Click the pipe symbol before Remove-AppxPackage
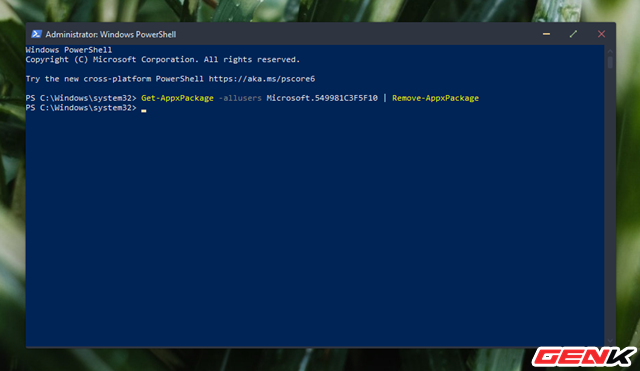Viewport: 640px width, 371px height. pos(384,98)
